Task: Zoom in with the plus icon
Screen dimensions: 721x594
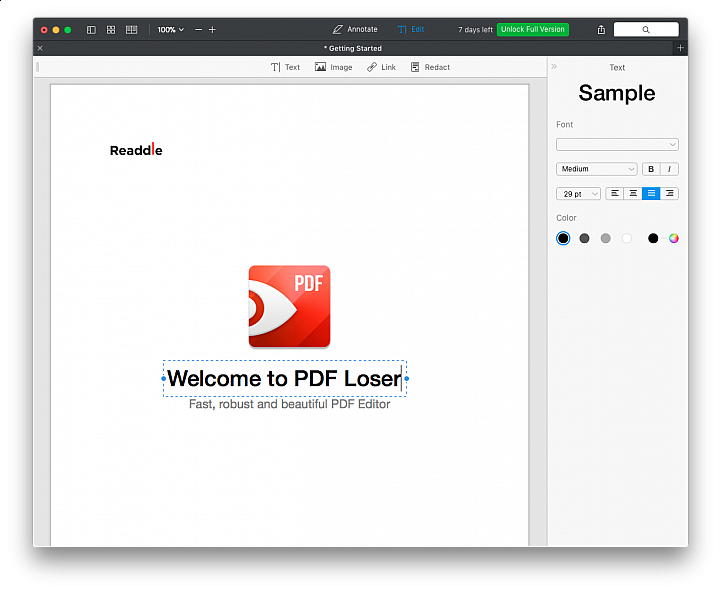Action: point(212,30)
